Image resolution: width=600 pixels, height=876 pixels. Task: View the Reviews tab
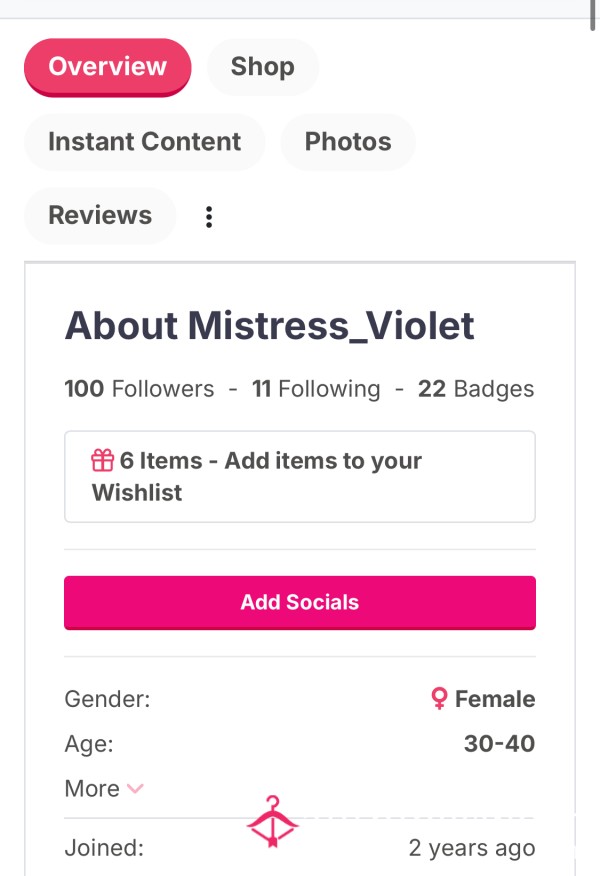[x=100, y=216]
